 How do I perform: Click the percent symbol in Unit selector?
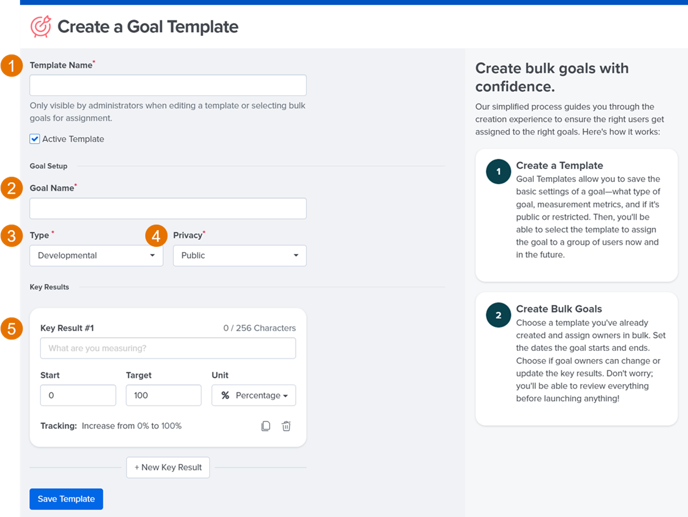point(225,395)
